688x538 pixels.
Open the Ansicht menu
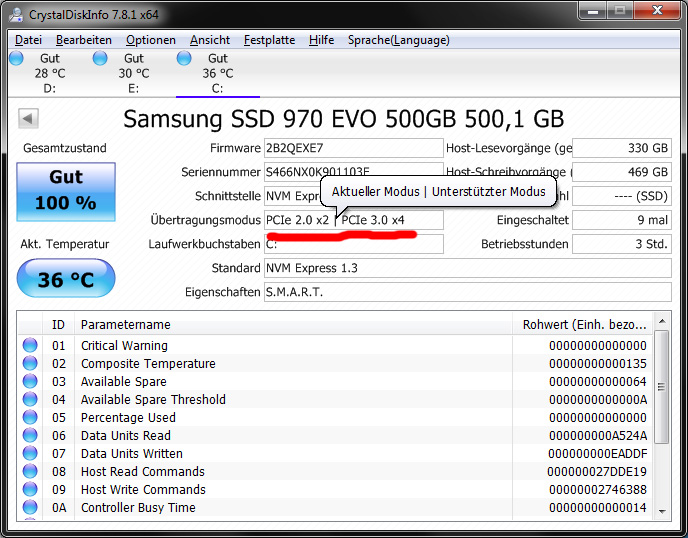coord(210,40)
